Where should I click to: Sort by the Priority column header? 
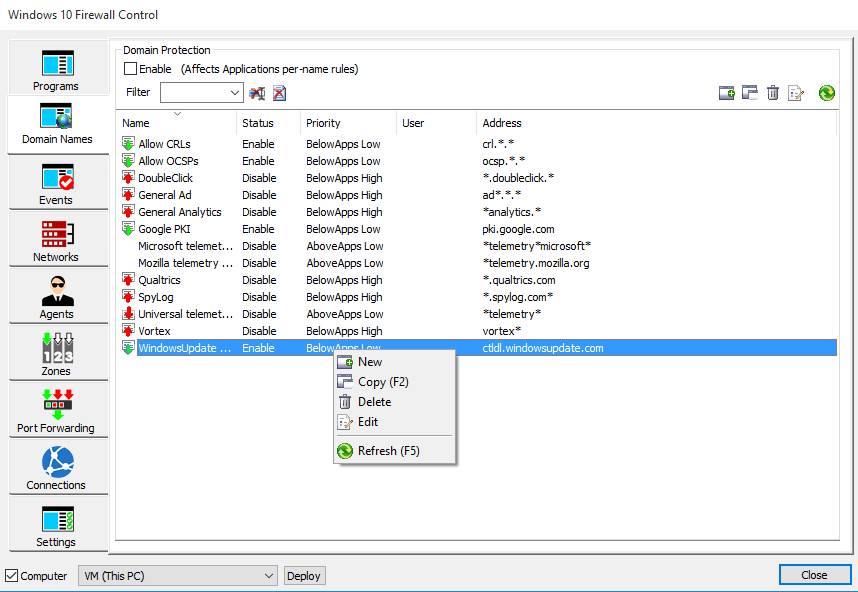point(348,123)
